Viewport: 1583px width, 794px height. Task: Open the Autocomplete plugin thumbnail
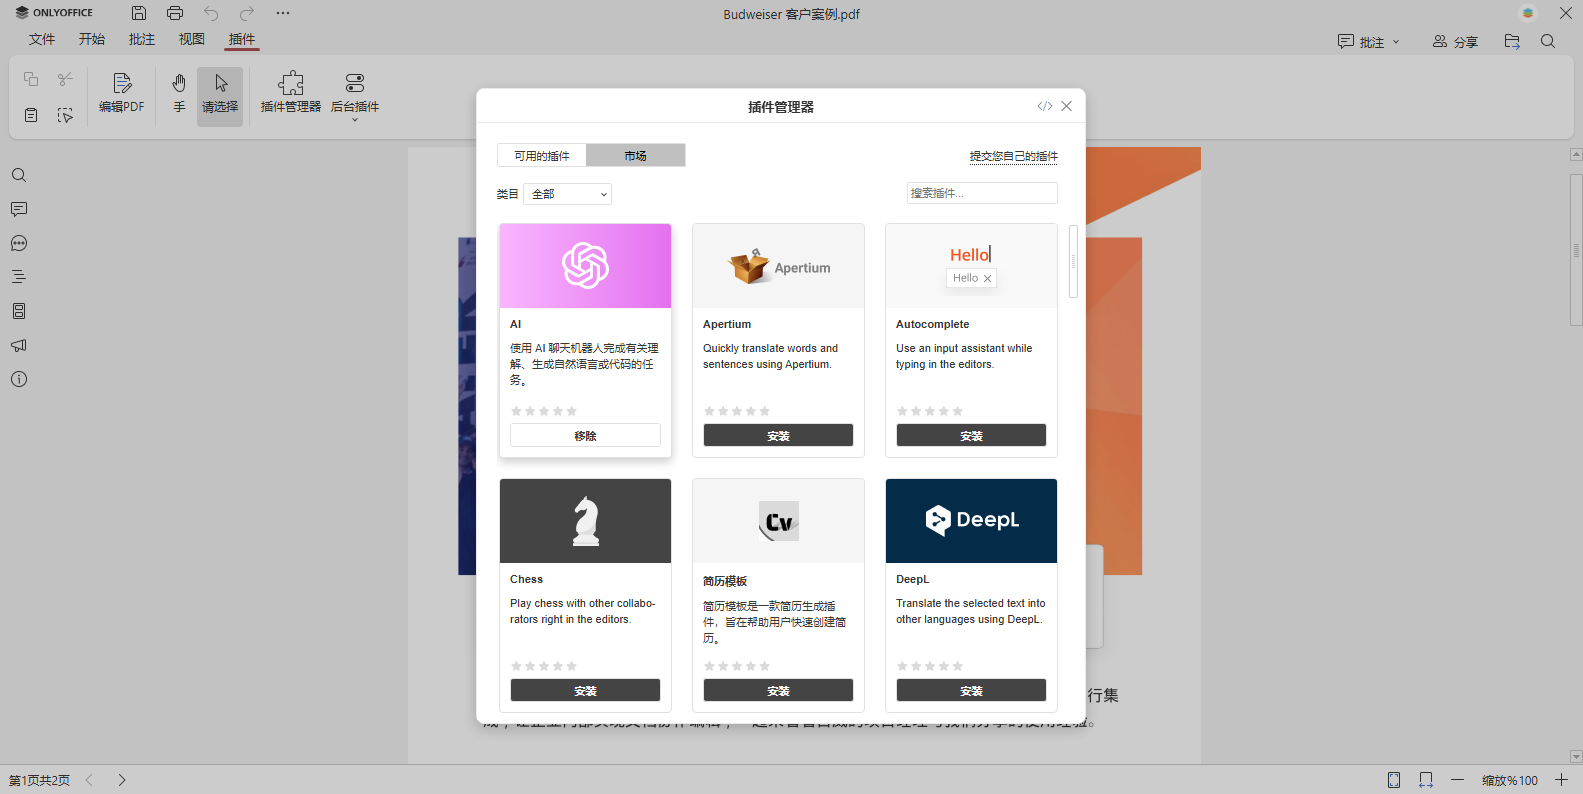coord(971,266)
